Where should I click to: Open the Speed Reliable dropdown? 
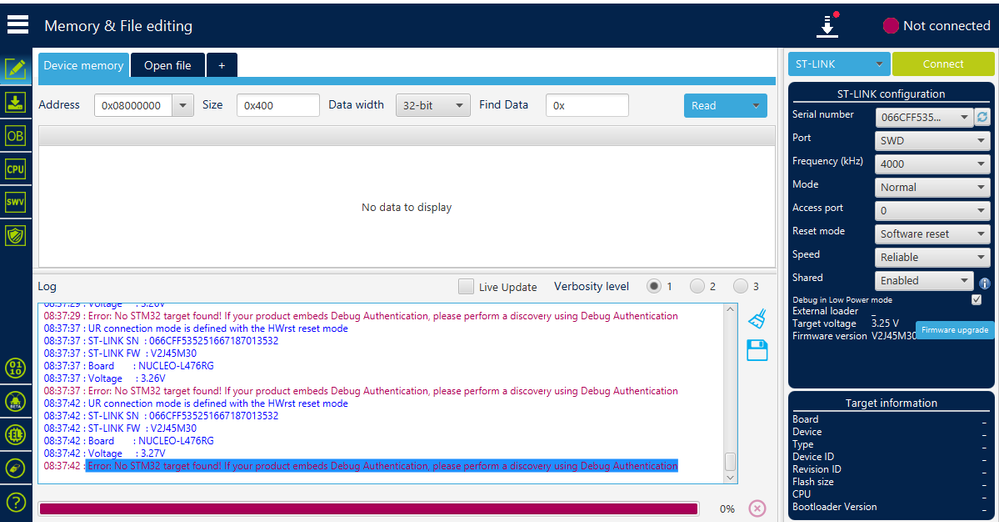pyautogui.click(x=933, y=257)
